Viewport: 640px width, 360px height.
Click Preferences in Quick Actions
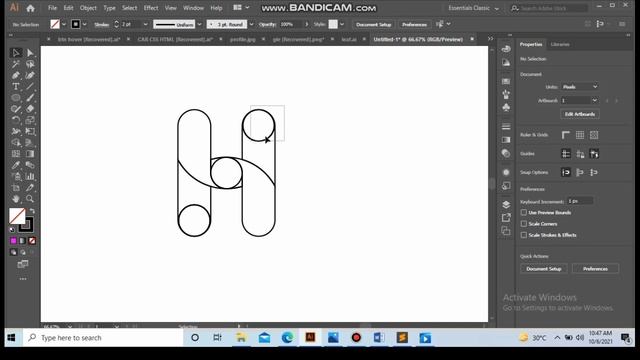pos(595,269)
